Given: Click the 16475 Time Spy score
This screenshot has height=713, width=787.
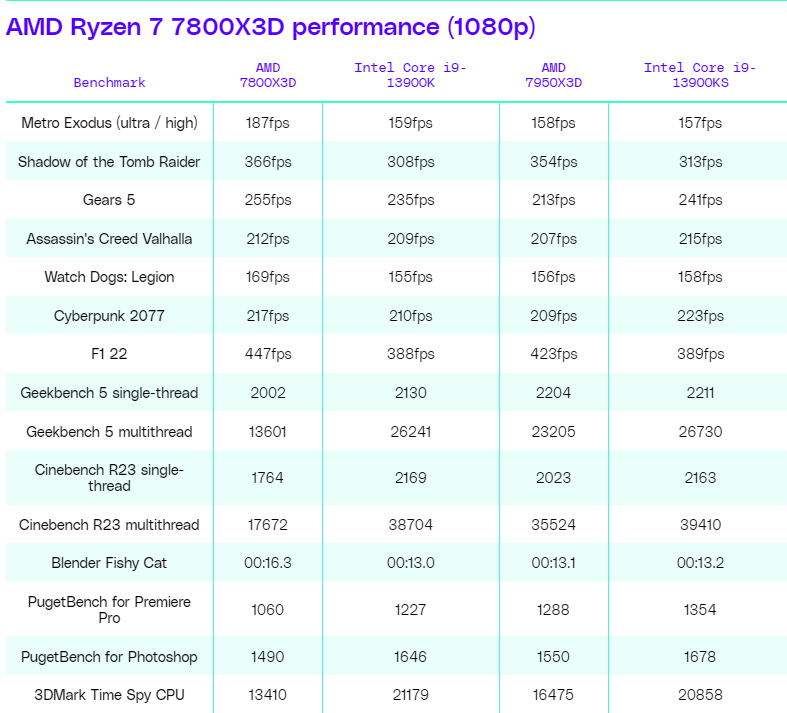Looking at the screenshot, I should (x=553, y=695).
